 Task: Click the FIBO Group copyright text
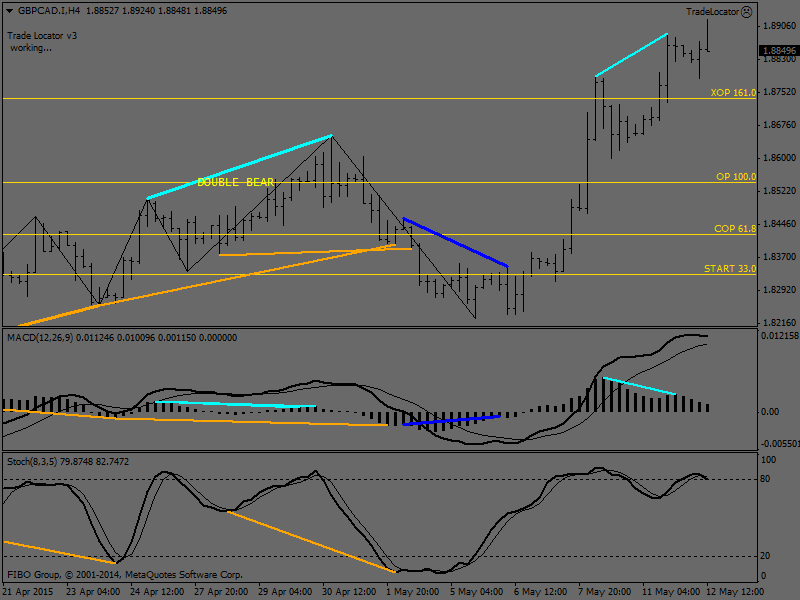pyautogui.click(x=125, y=575)
